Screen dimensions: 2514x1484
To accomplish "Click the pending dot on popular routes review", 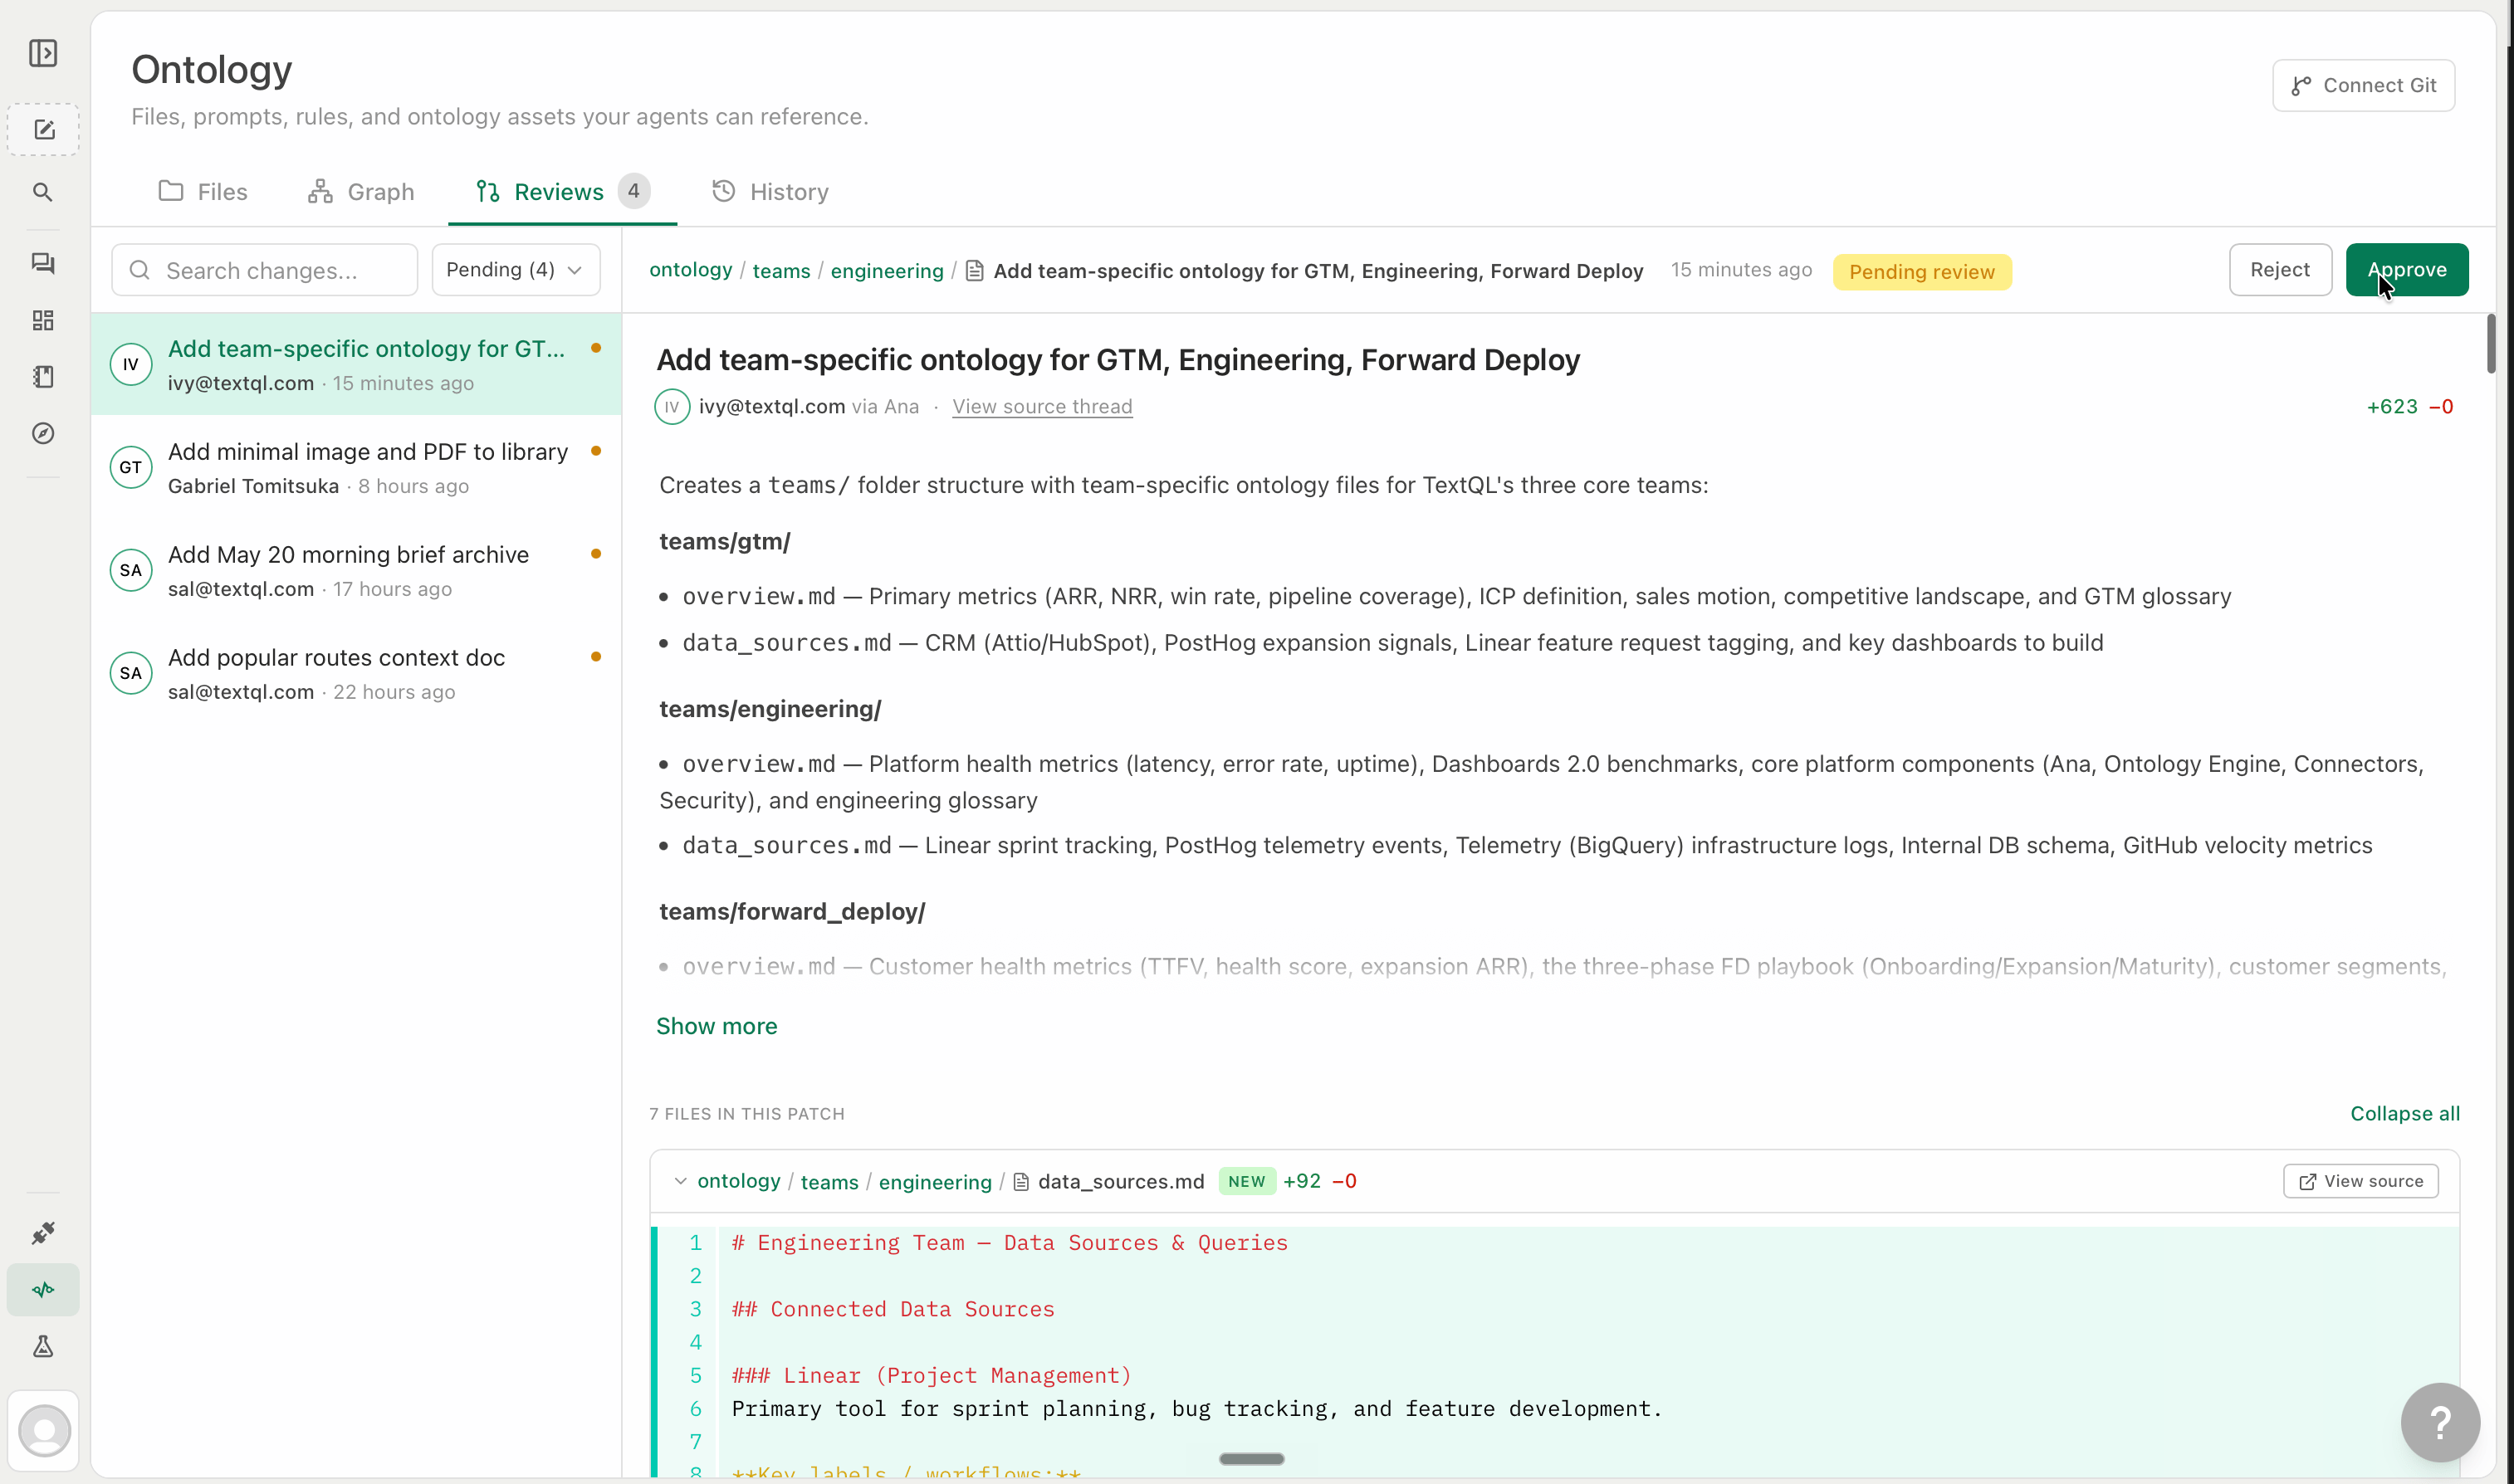I will 596,657.
